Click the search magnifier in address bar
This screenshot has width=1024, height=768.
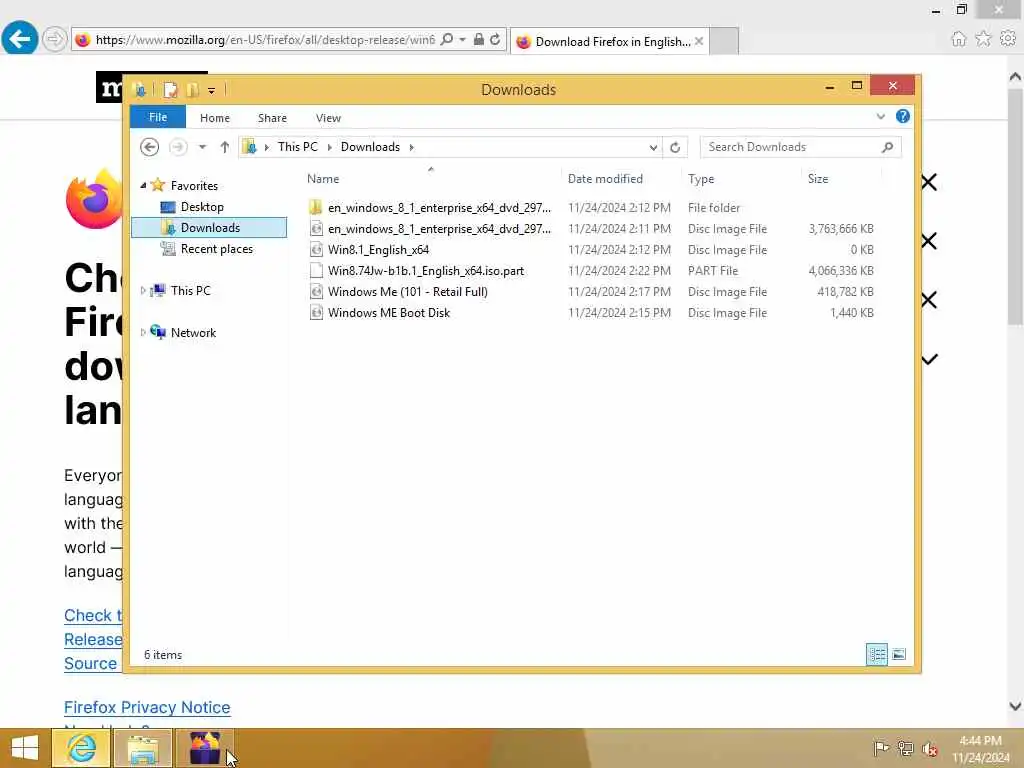447,39
